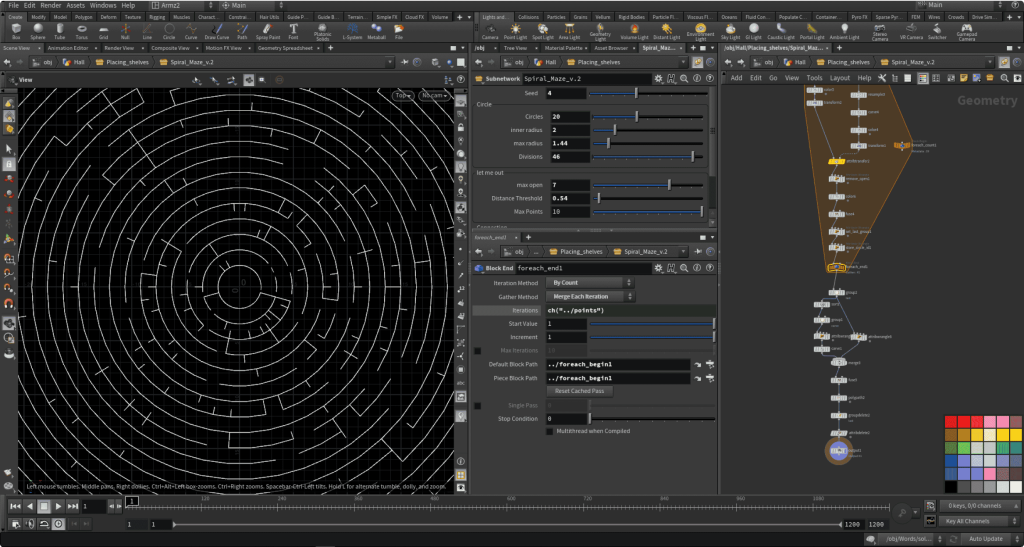Click the Sky Light shelf tool
1024x547 pixels.
coord(730,31)
